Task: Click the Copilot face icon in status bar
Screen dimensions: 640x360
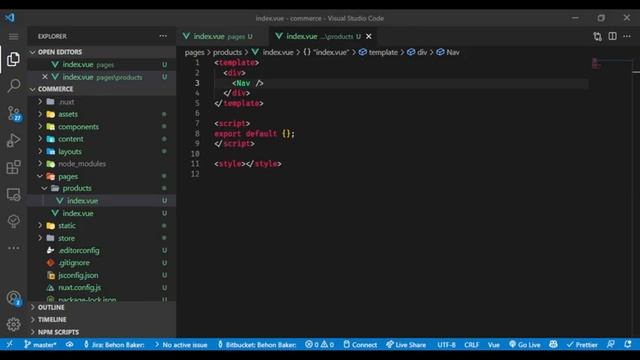Action: [x=553, y=344]
